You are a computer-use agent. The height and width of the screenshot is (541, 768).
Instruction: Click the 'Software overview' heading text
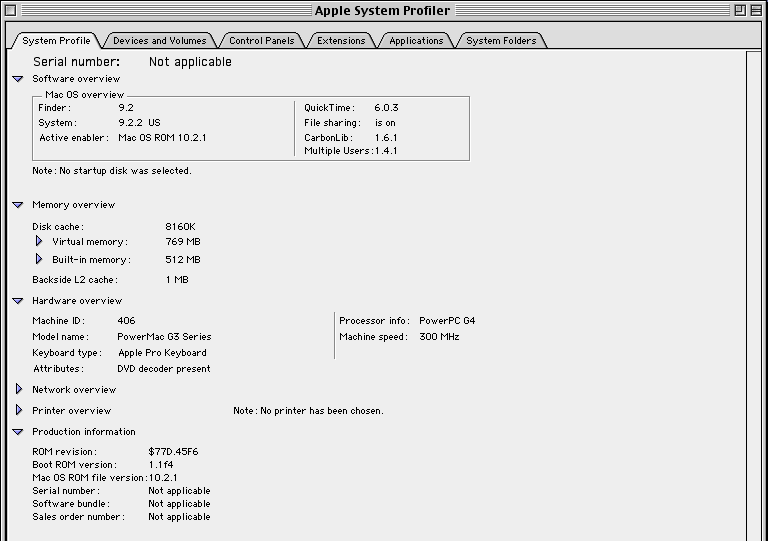[x=76, y=79]
